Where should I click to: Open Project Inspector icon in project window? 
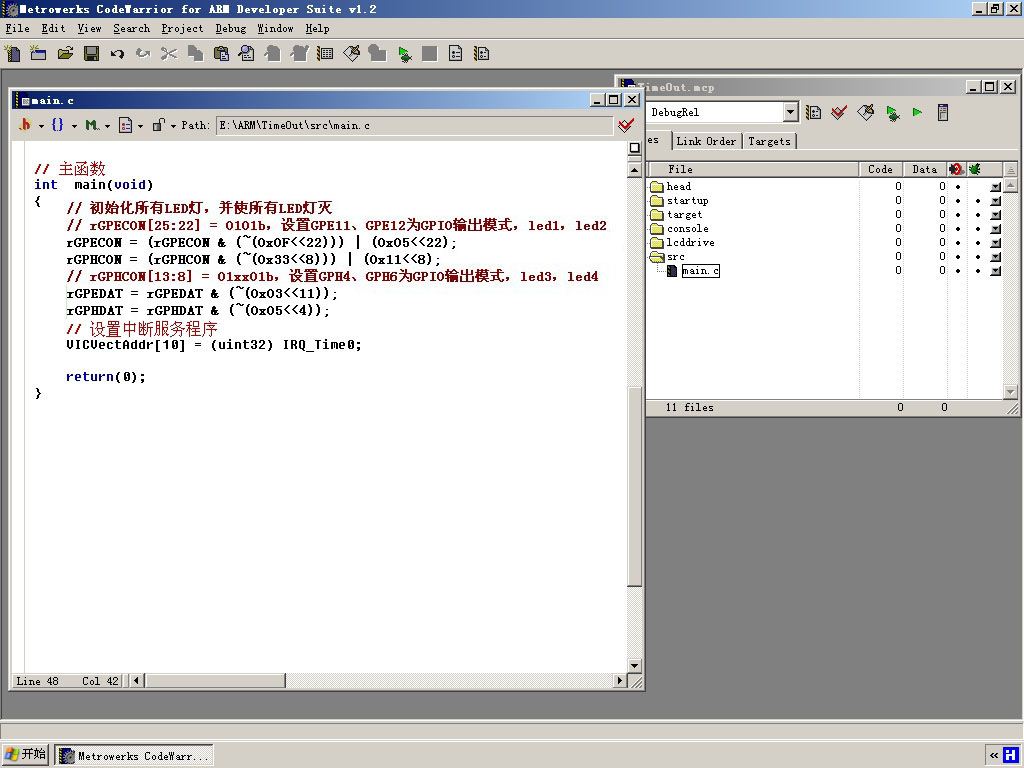click(943, 112)
